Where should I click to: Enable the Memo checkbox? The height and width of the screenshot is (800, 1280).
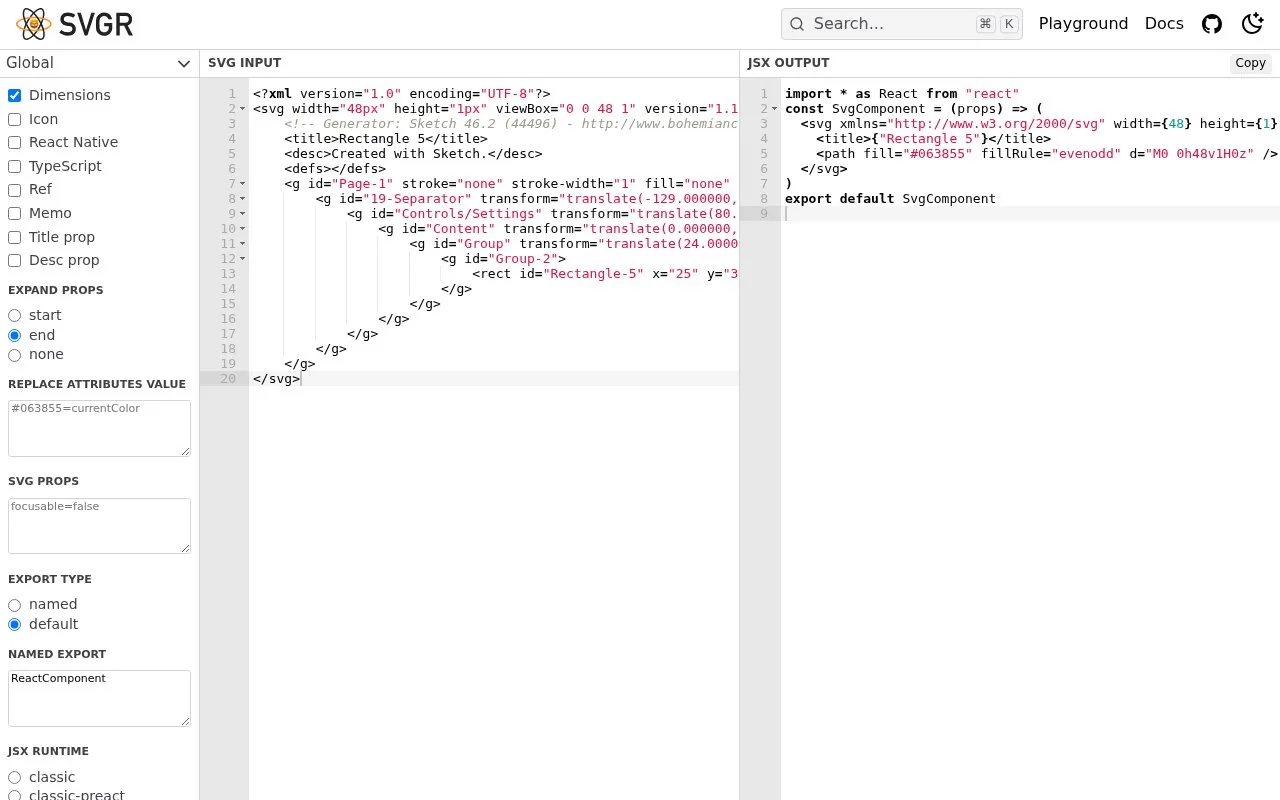click(14, 213)
